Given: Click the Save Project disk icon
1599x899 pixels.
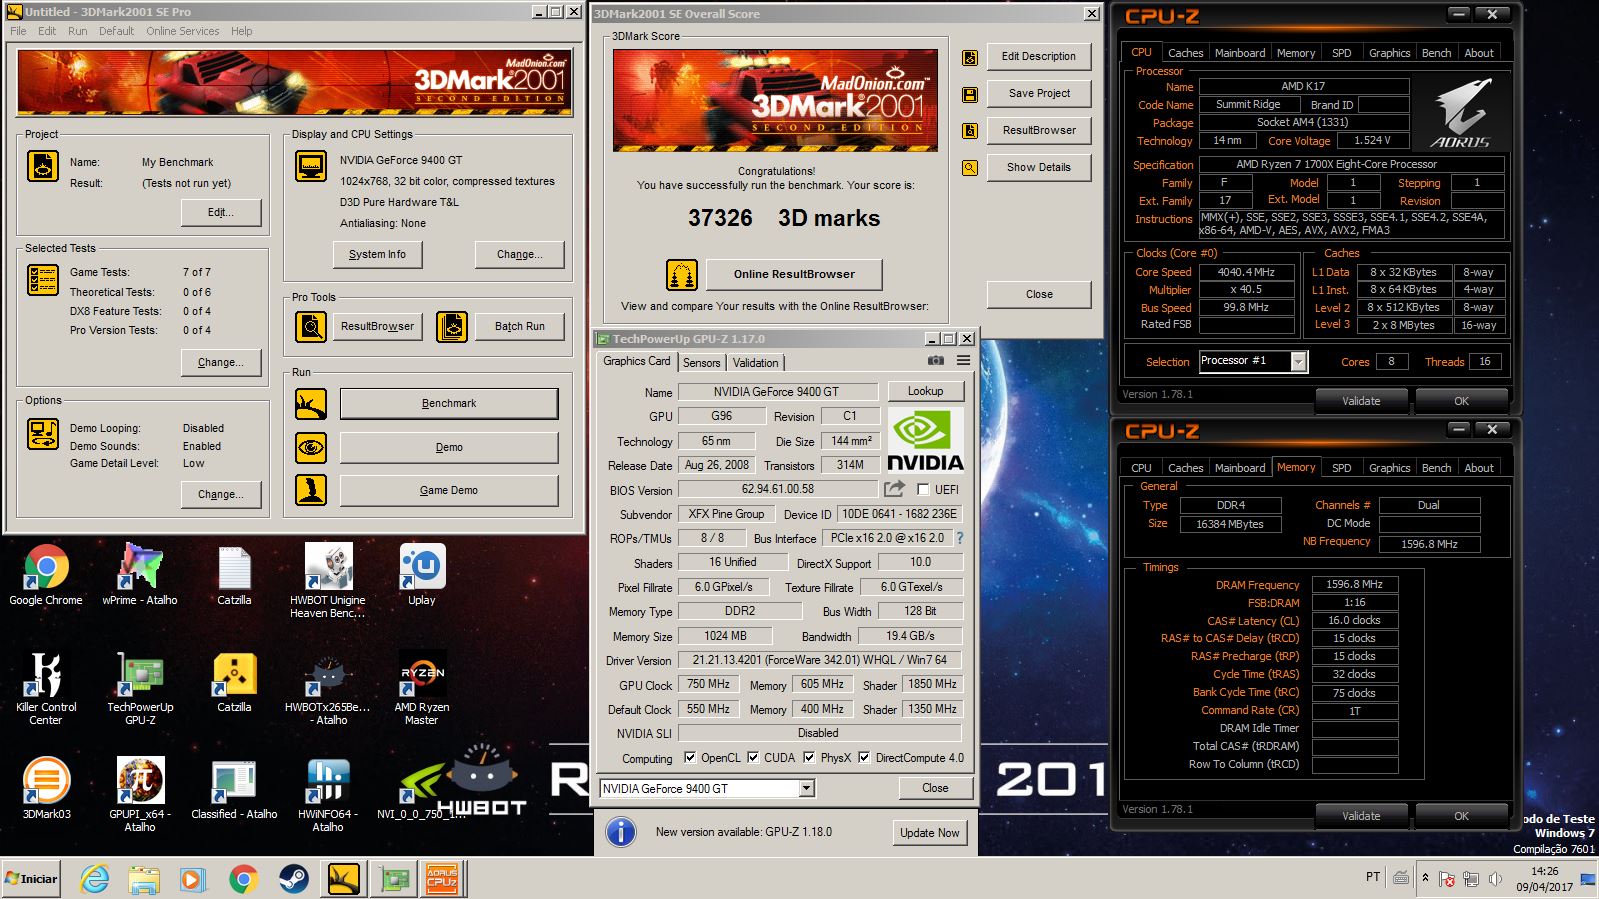Looking at the screenshot, I should [970, 94].
